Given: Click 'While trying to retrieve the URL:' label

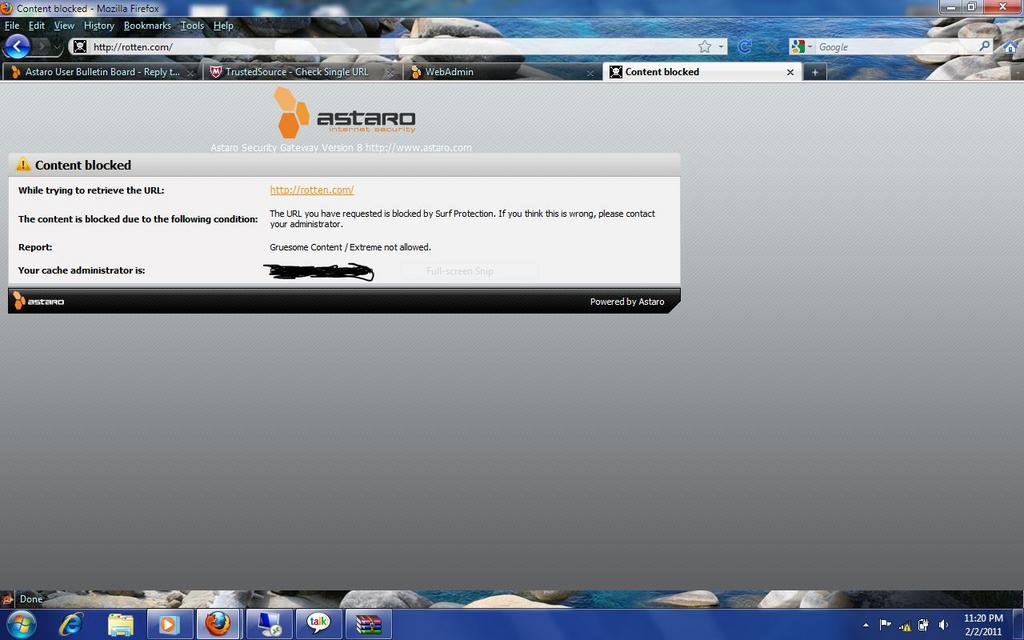Looking at the screenshot, I should [x=91, y=191].
